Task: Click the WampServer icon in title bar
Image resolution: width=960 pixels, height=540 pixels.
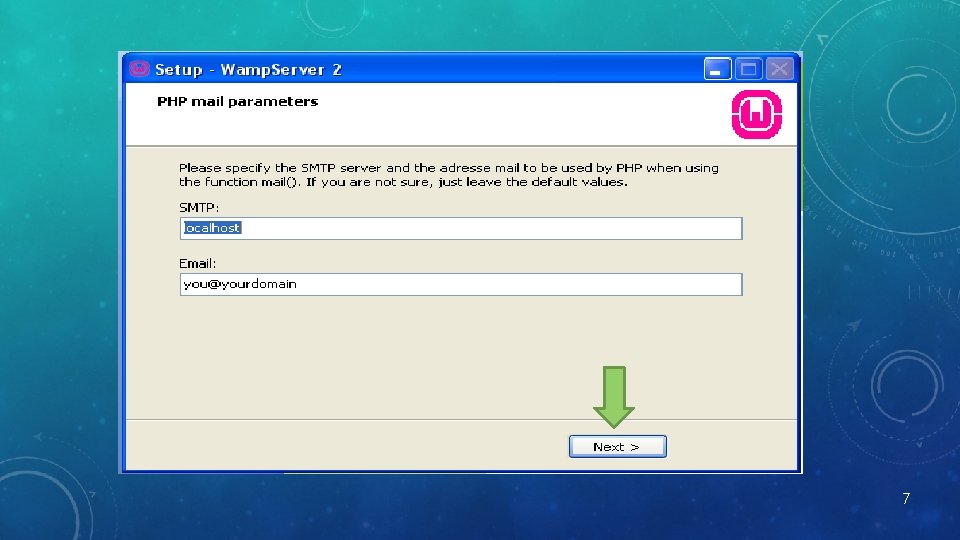Action: tap(139, 69)
